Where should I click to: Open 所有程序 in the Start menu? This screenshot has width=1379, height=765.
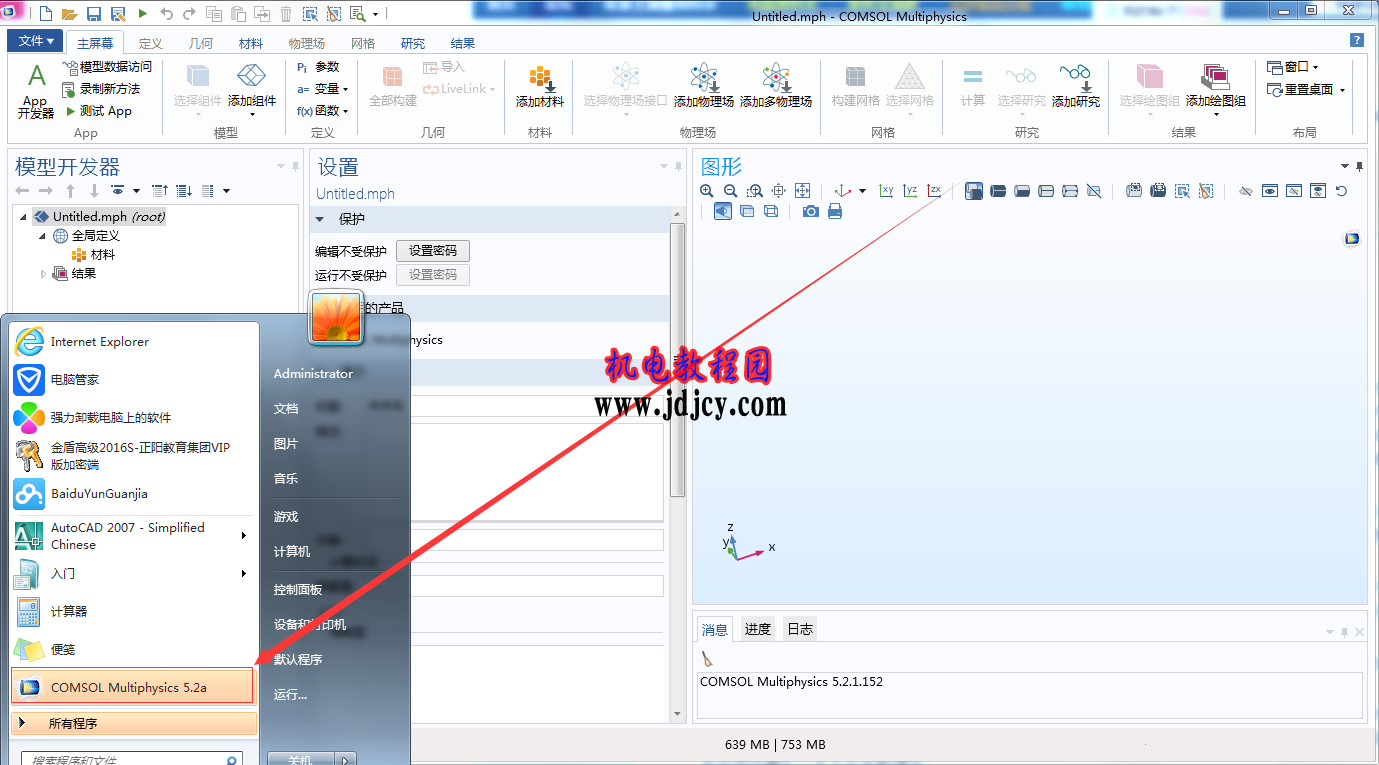tap(134, 723)
